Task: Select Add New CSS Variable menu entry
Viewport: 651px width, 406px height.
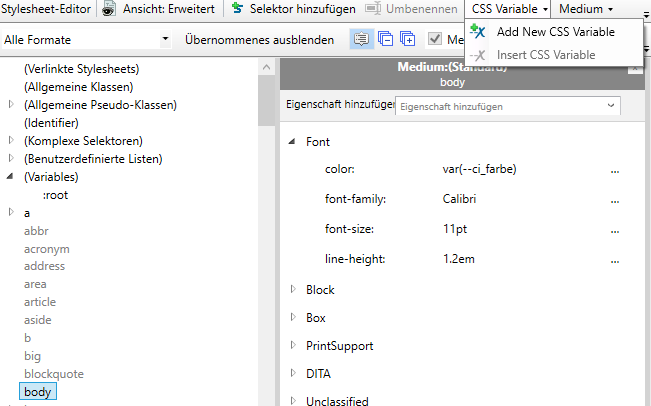Action: (555, 32)
